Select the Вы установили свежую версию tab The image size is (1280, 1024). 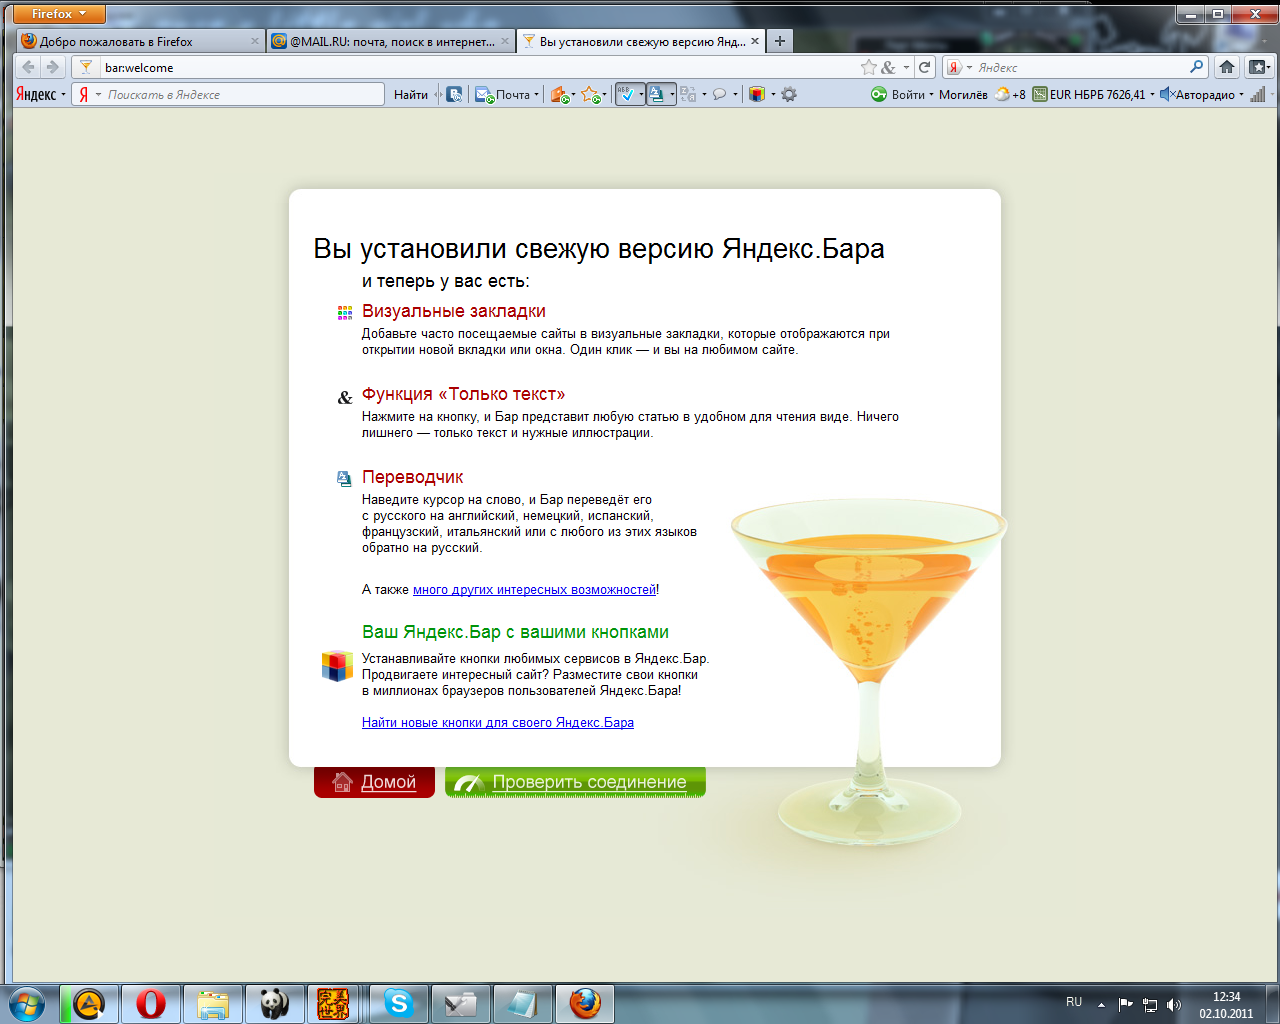pyautogui.click(x=641, y=41)
